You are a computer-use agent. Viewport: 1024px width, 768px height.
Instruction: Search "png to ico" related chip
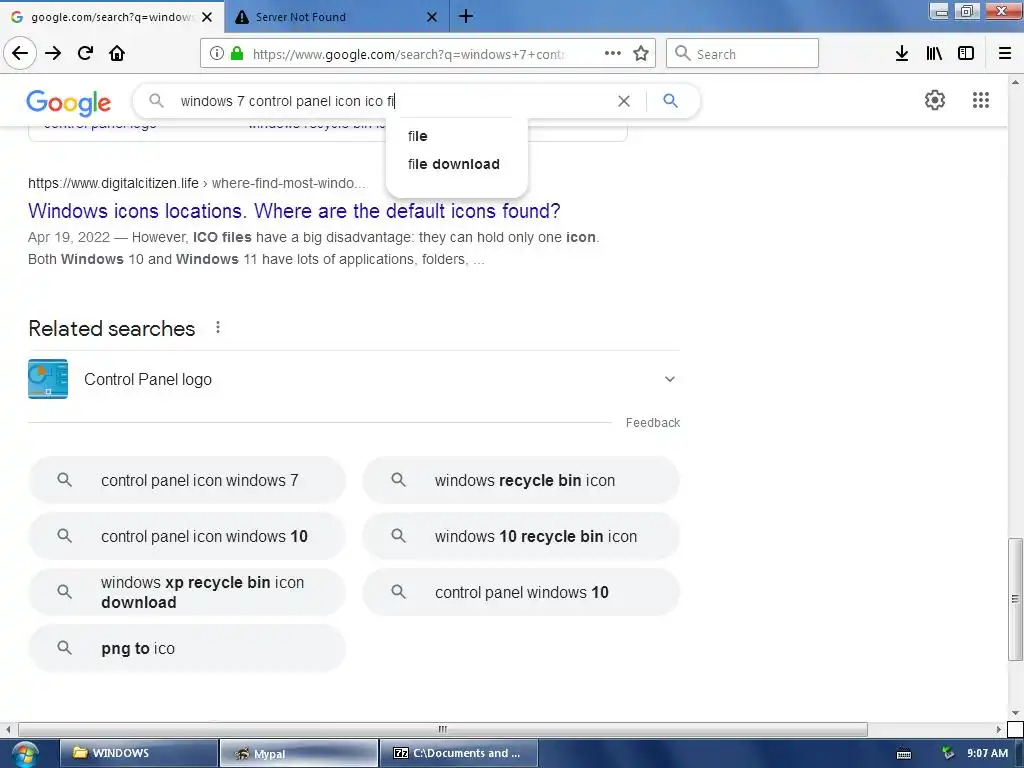point(187,648)
